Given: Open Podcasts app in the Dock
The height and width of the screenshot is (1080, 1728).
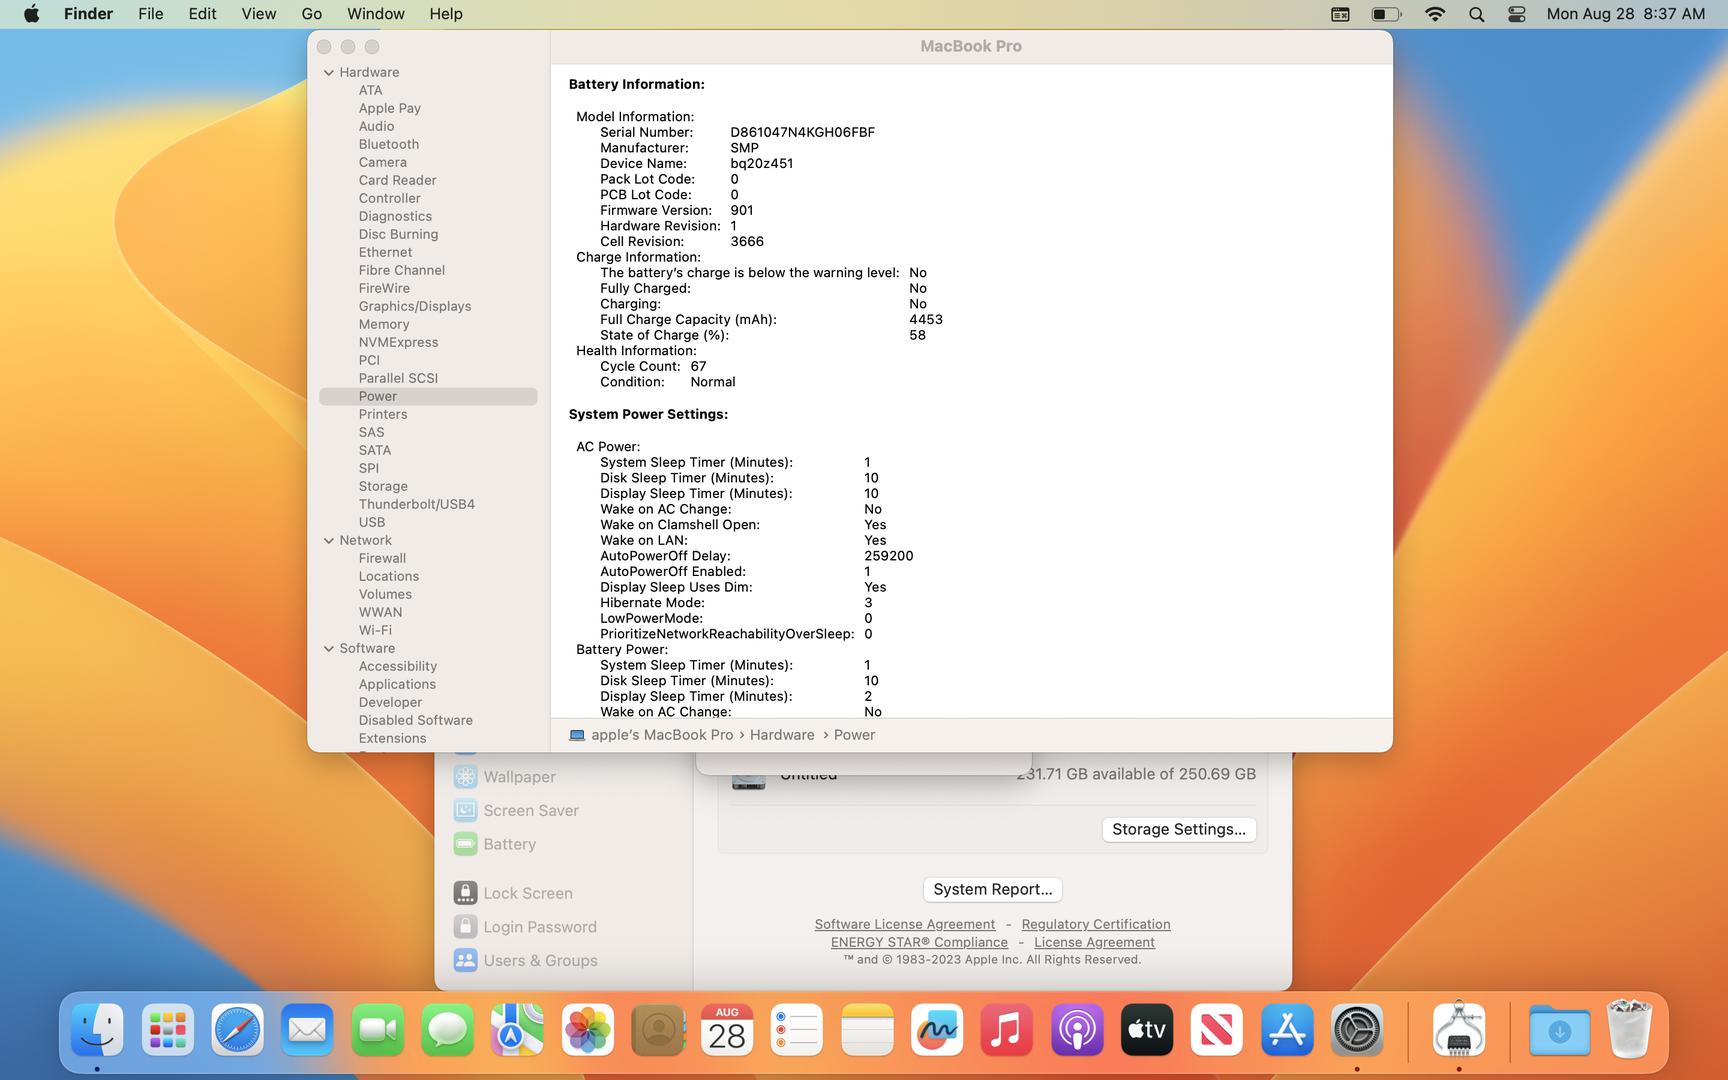Looking at the screenshot, I should tap(1077, 1030).
